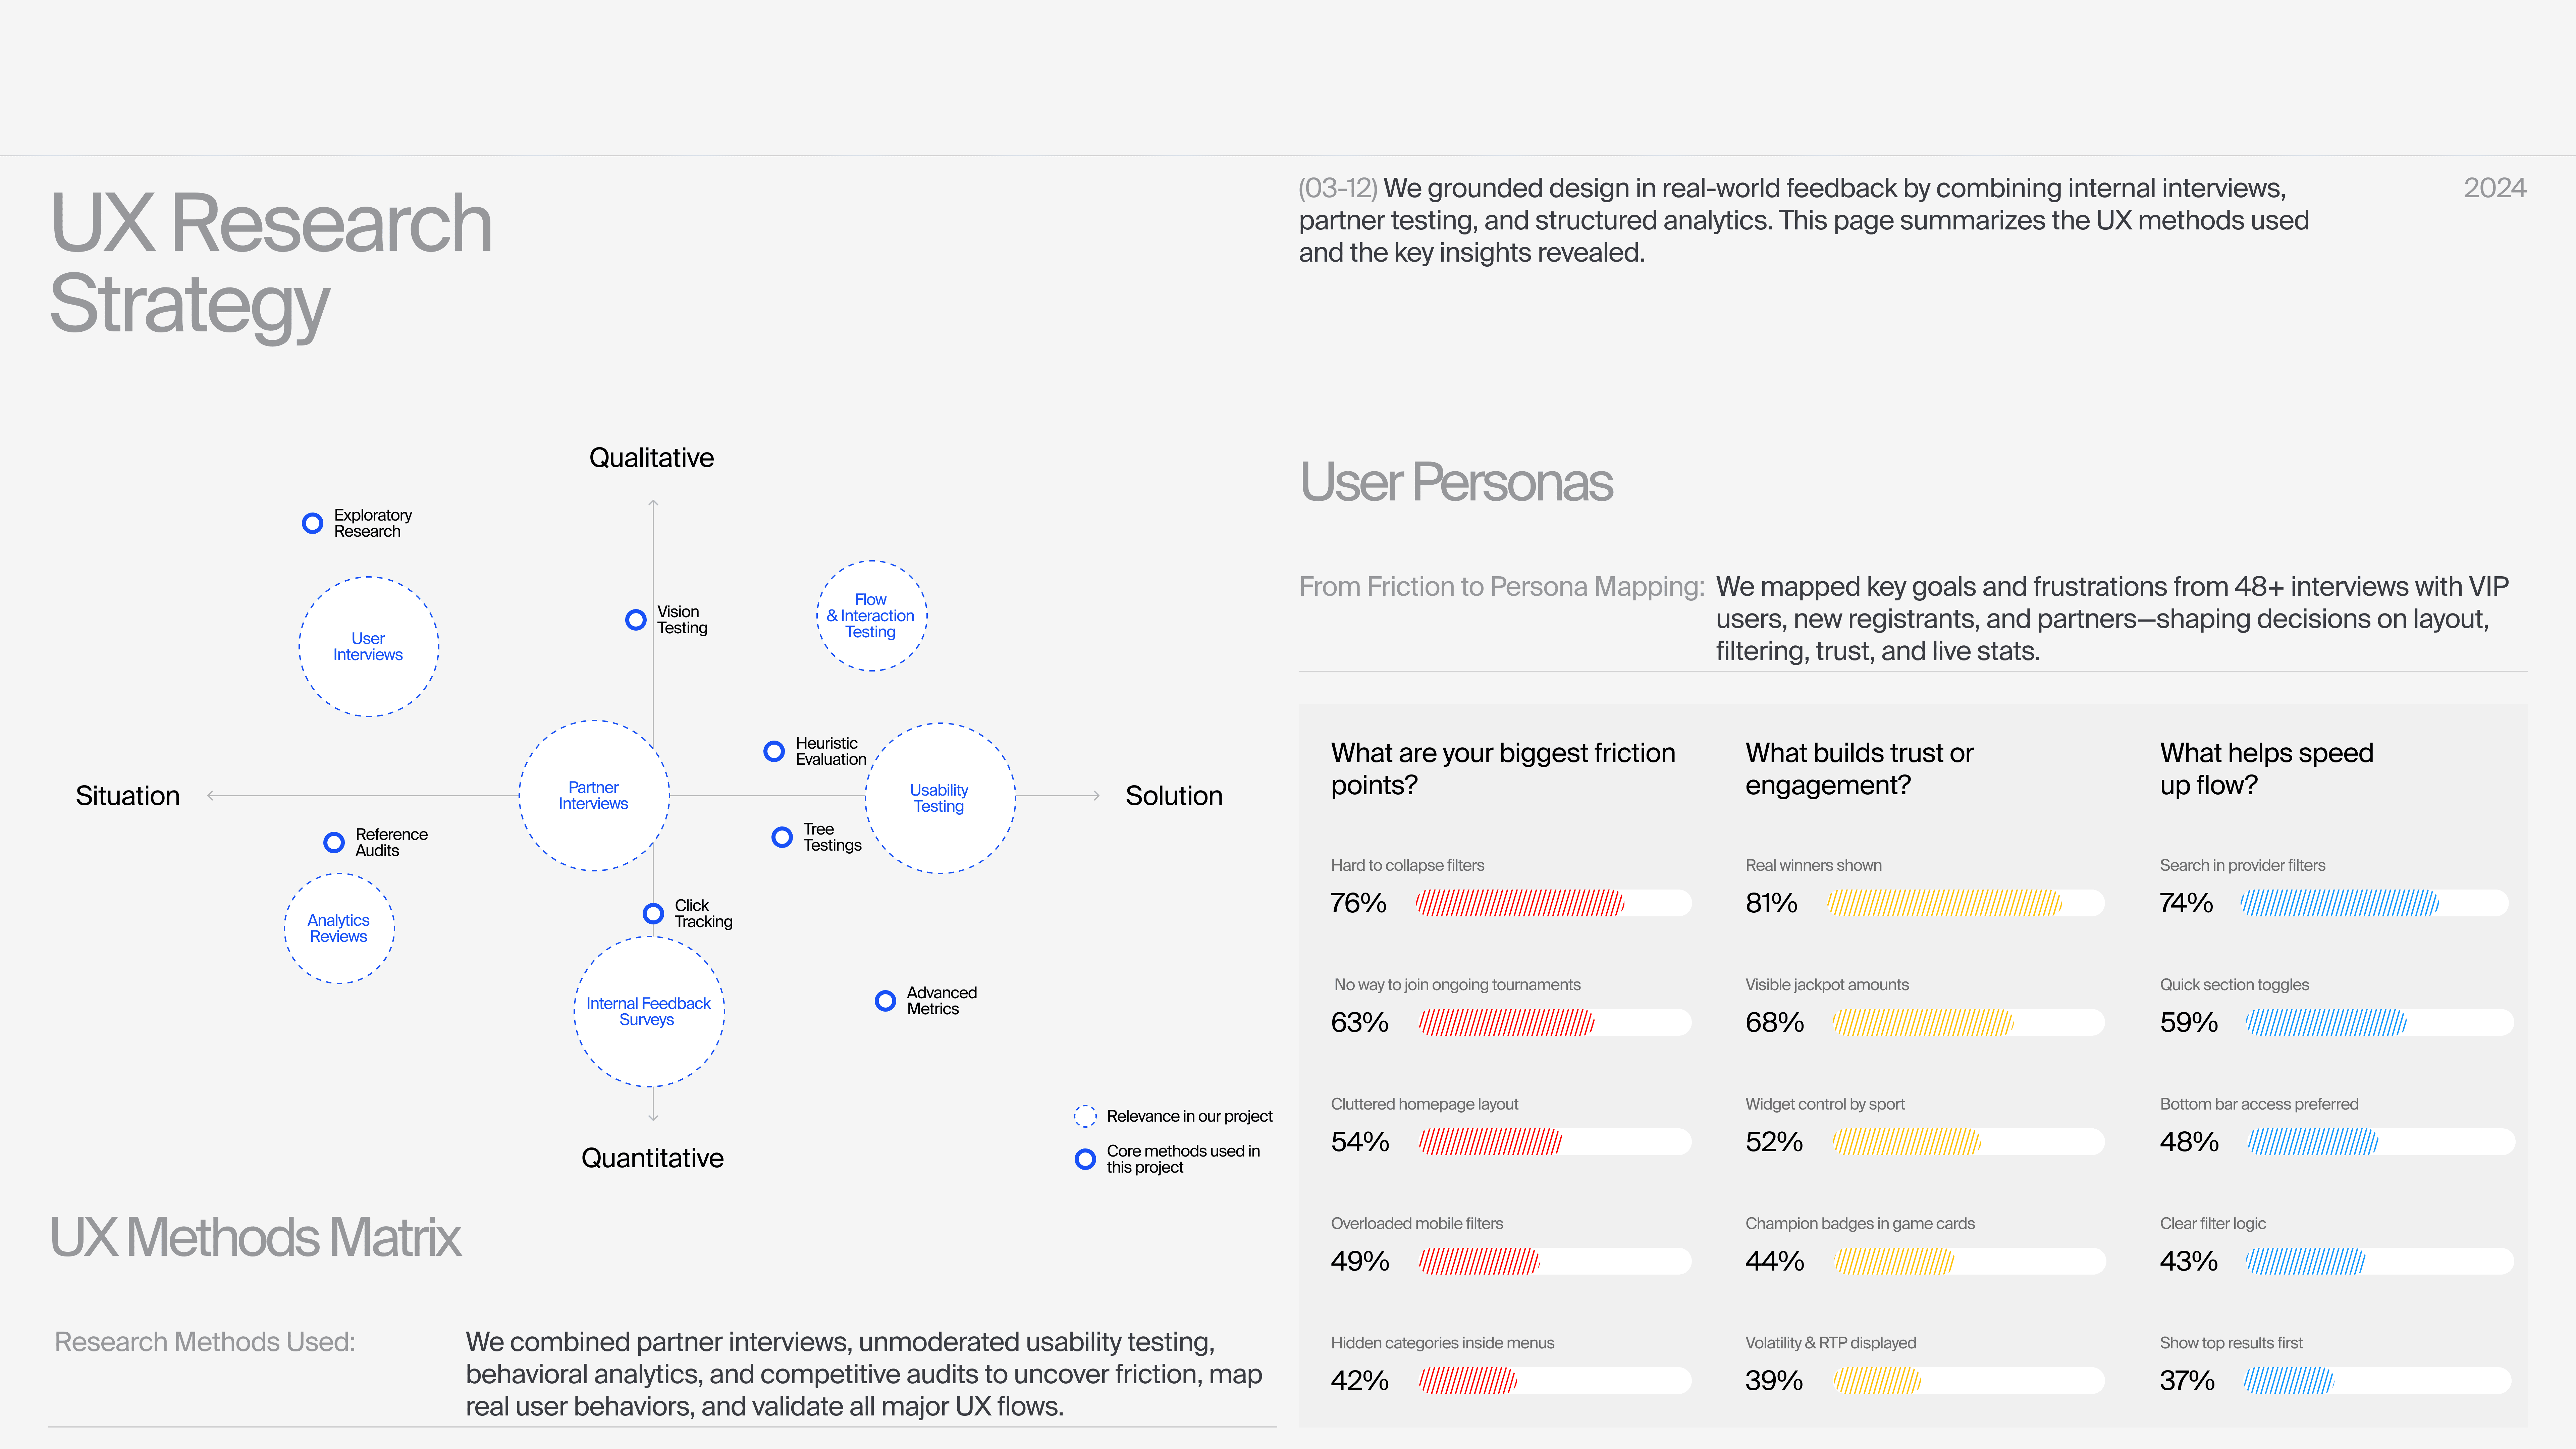Click the Exploratory Research ring marker
2576x1449 pixels.
click(312, 523)
